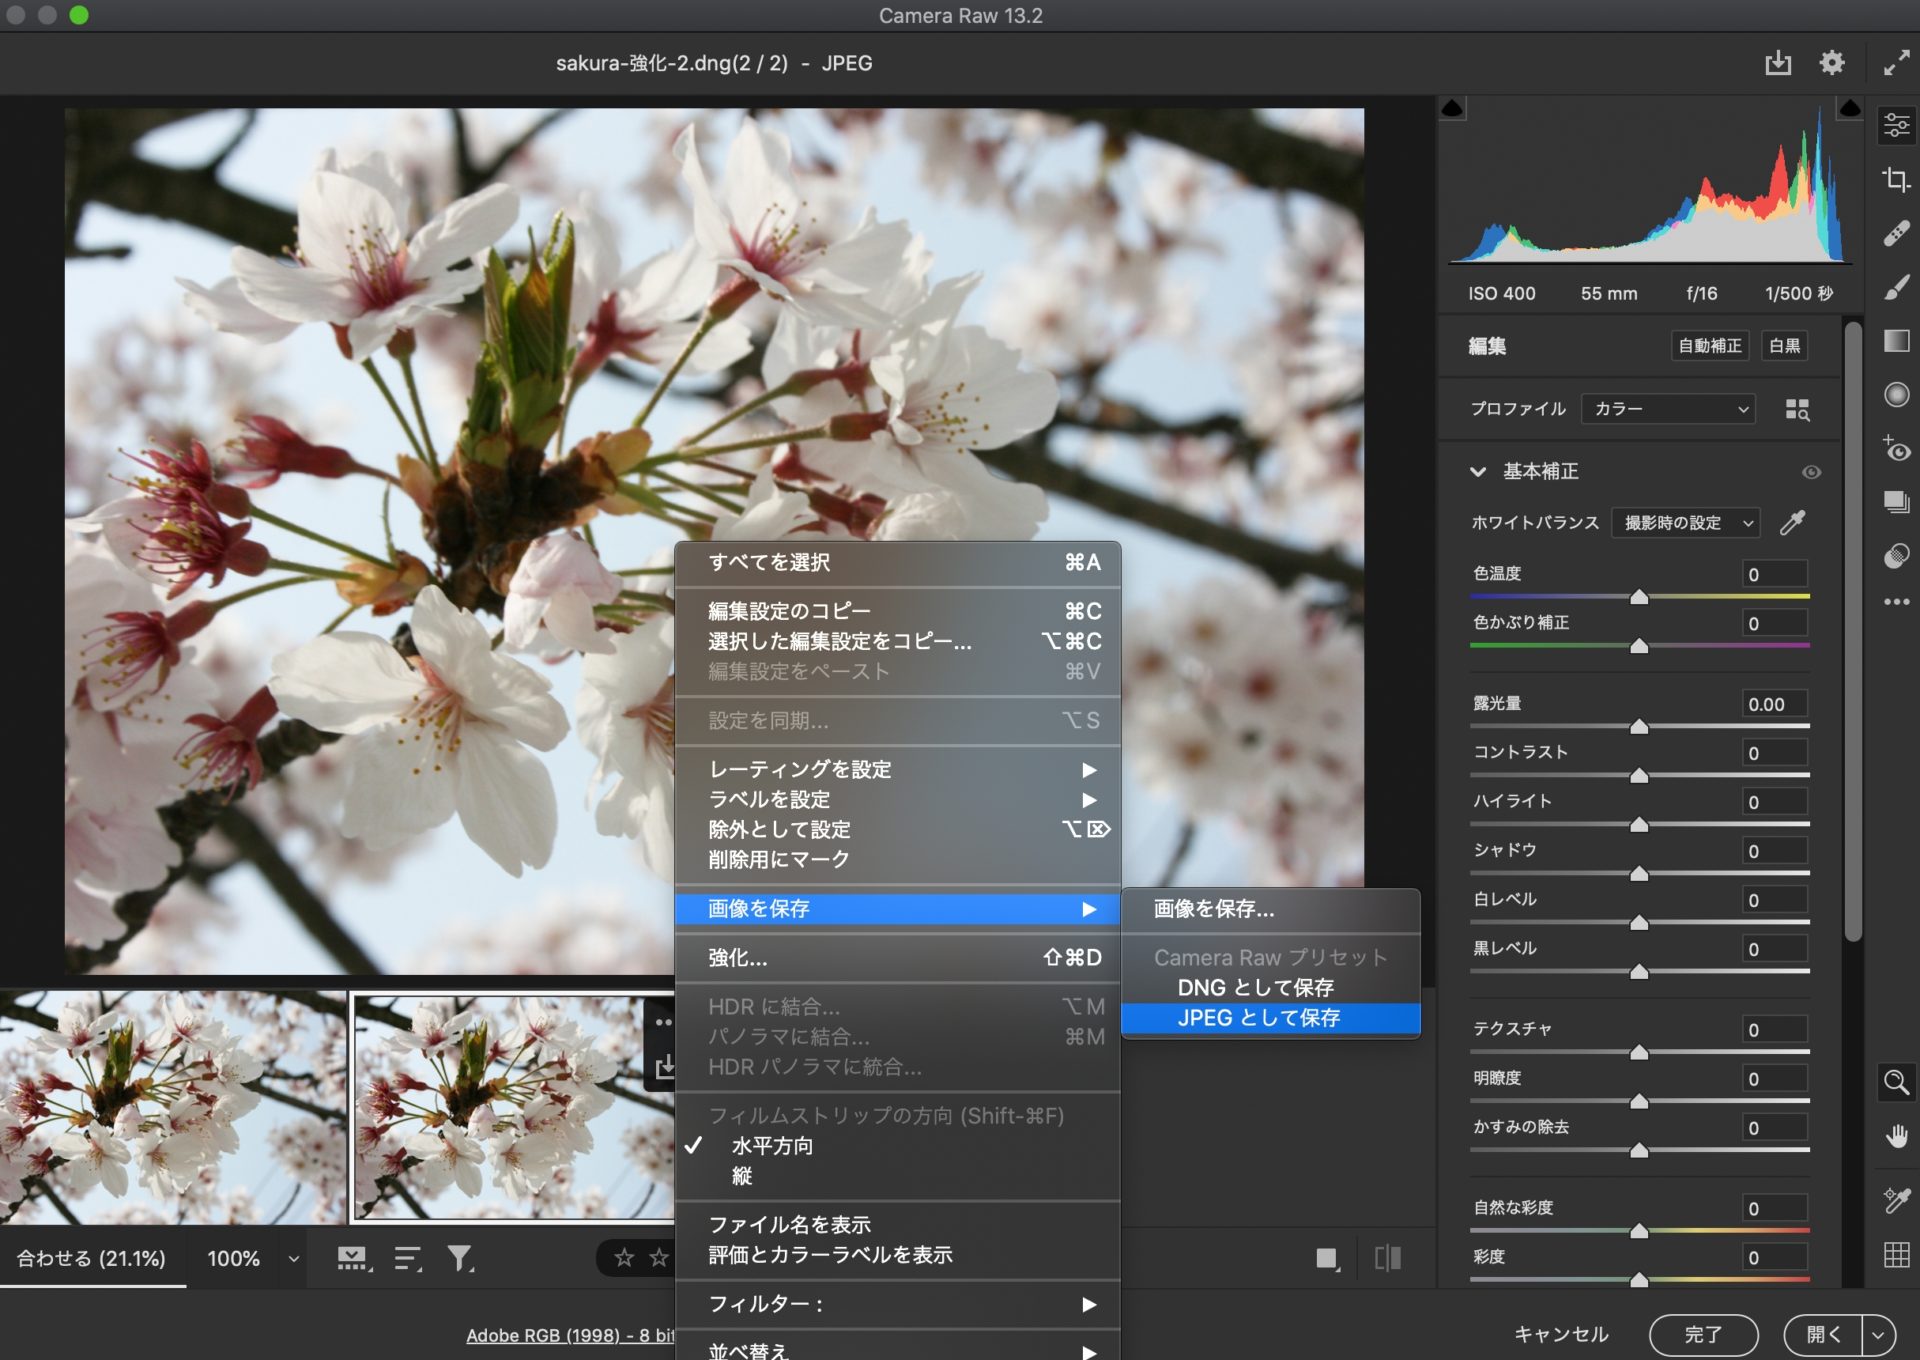This screenshot has height=1360, width=1920.
Task: Click the Save Image download icon
Action: 1777,63
